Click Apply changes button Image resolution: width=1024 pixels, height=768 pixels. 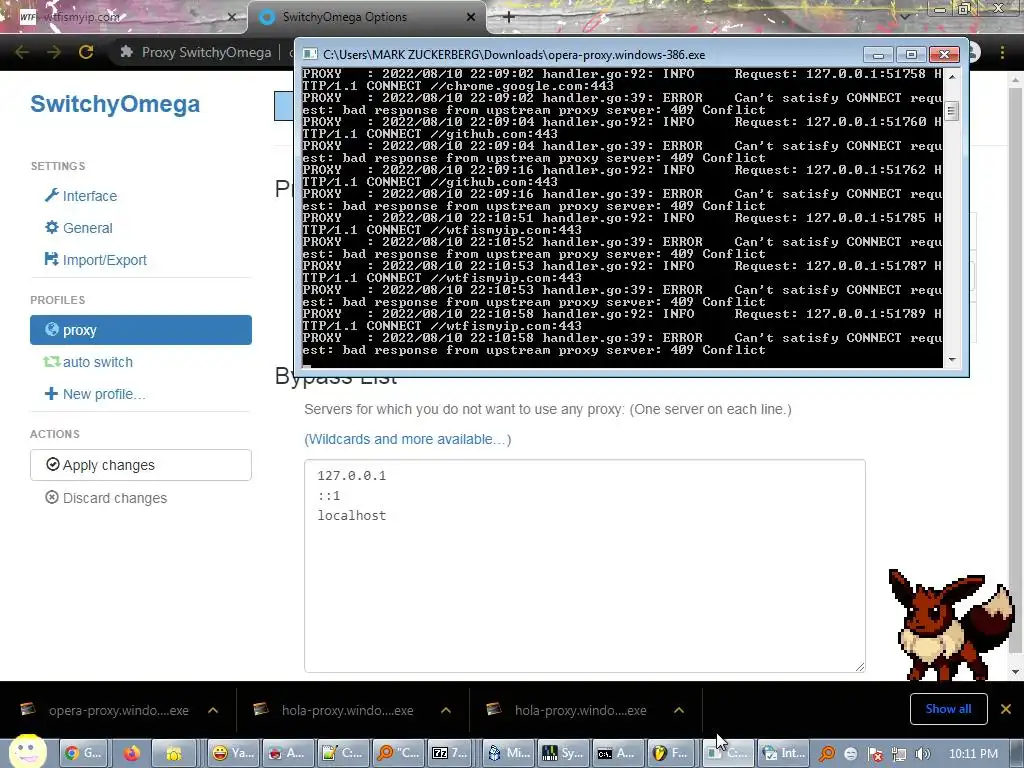point(140,465)
